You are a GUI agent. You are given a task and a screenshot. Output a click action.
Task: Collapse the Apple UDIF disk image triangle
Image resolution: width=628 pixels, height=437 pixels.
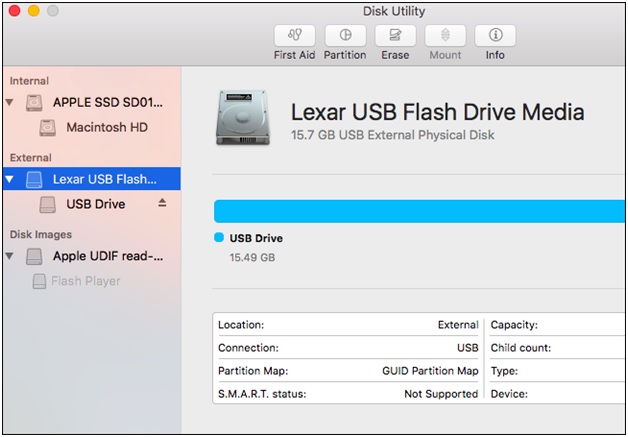(x=10, y=256)
